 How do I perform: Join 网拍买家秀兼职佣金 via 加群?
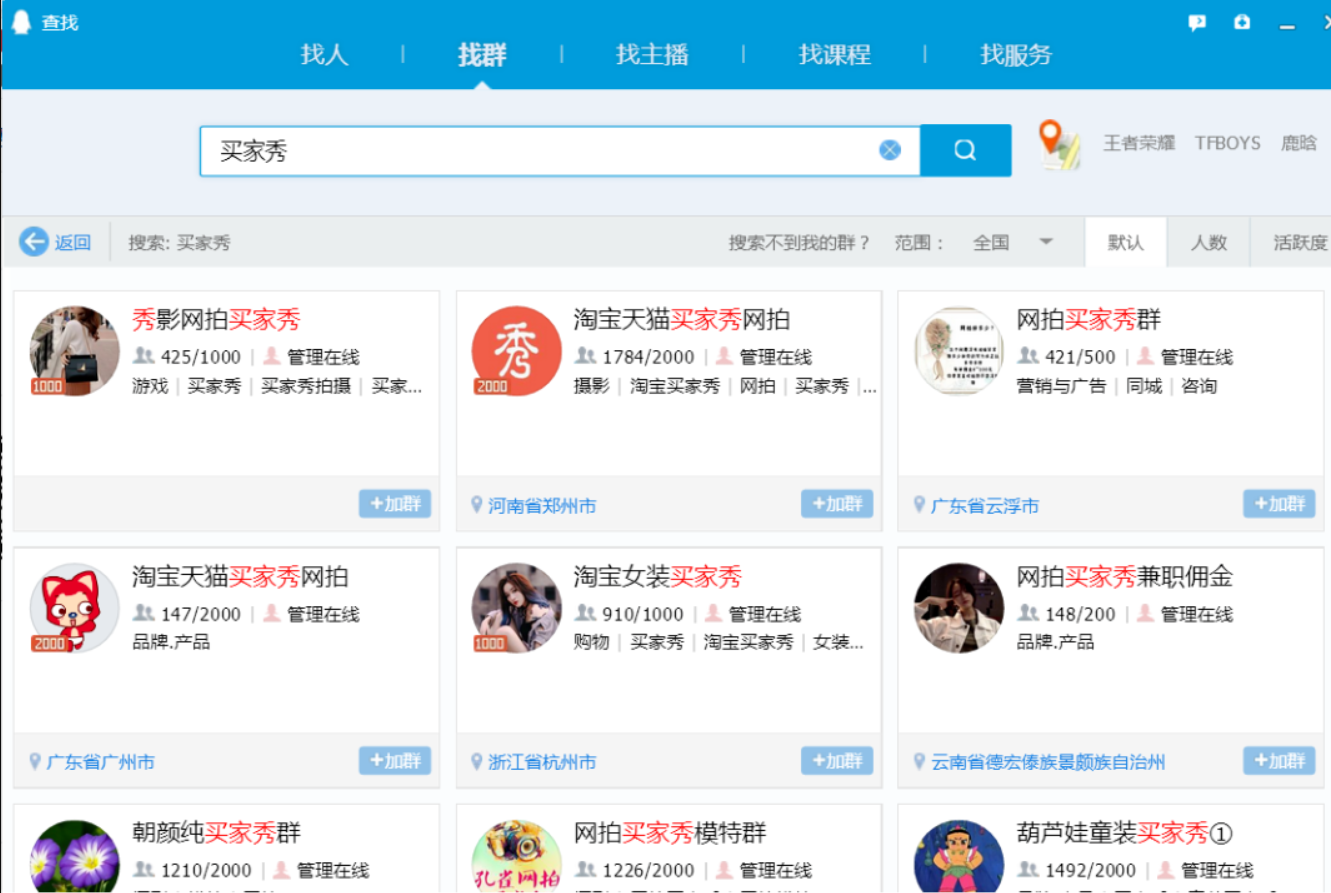[1279, 761]
